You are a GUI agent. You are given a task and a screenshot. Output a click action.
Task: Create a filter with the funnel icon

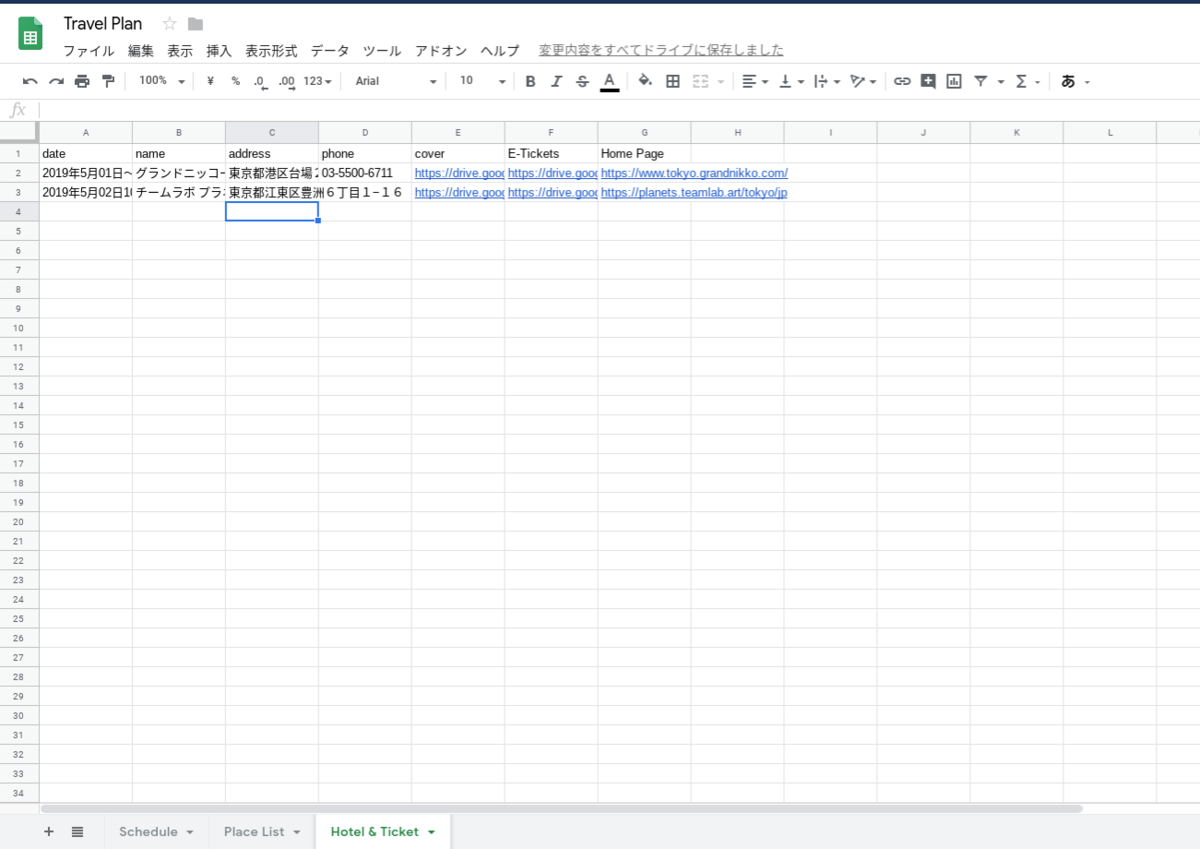point(981,81)
